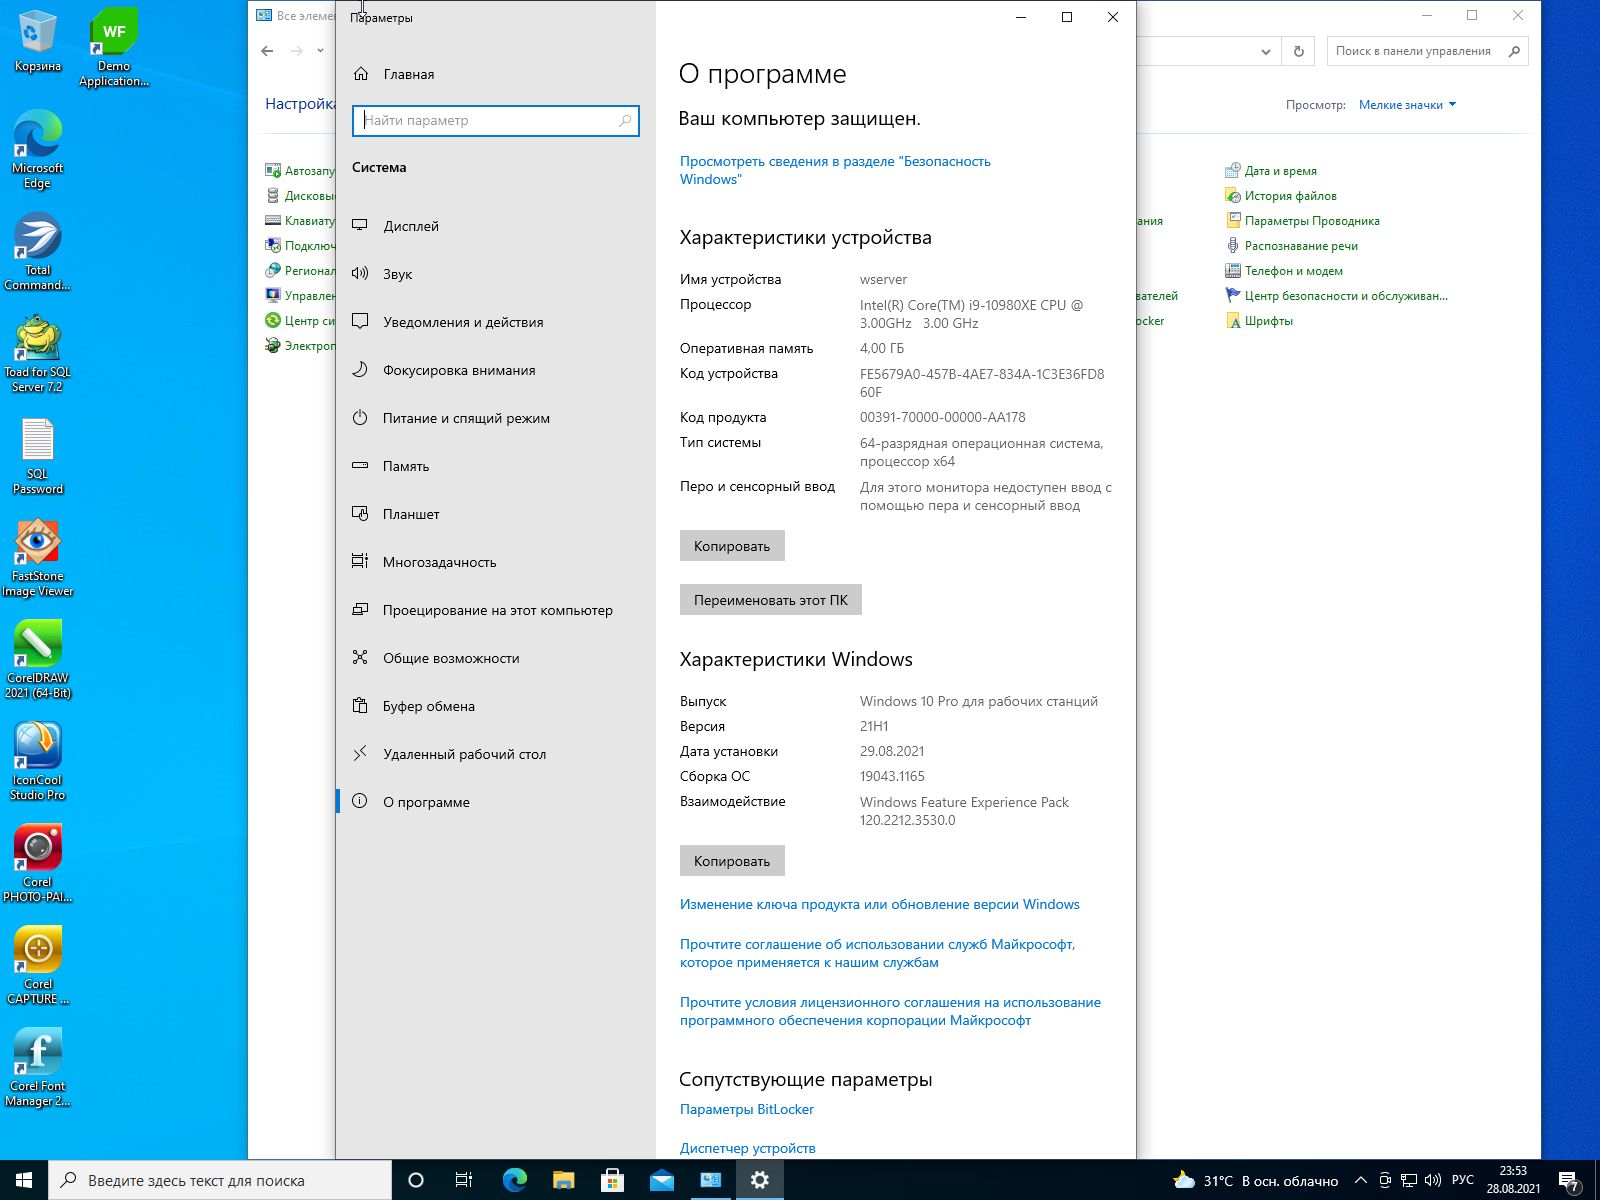Viewport: 1600px width, 1200px height.
Task: Open the Demo Application desktop shortcut
Action: click(x=114, y=48)
